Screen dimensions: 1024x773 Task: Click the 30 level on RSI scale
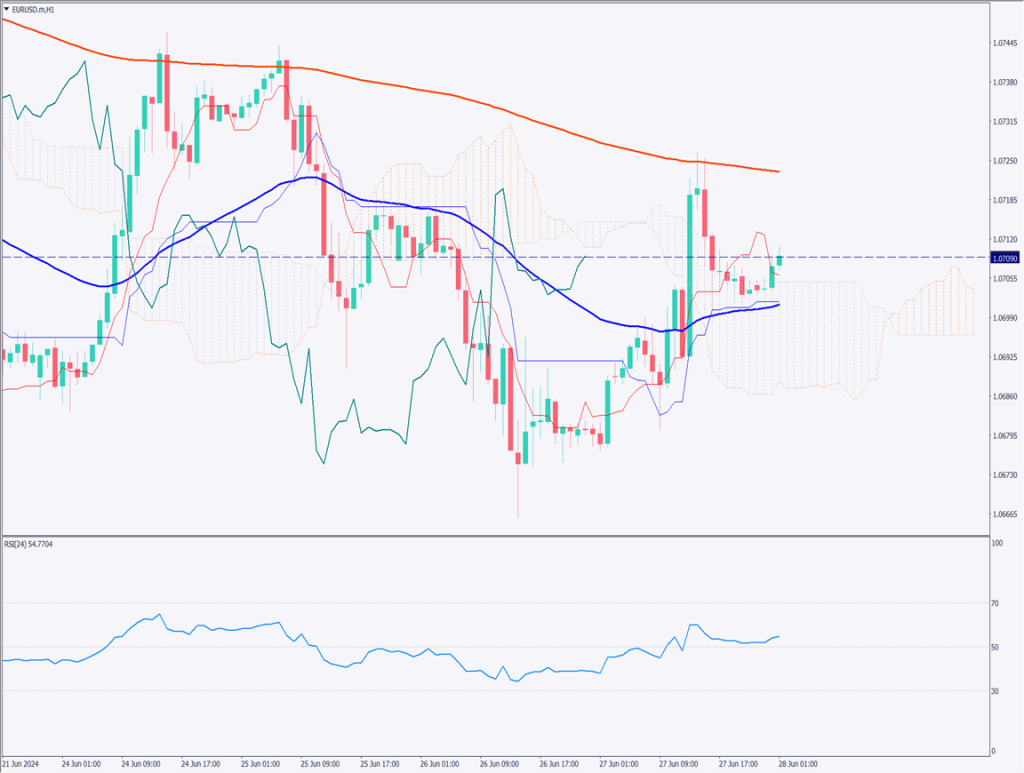click(995, 691)
